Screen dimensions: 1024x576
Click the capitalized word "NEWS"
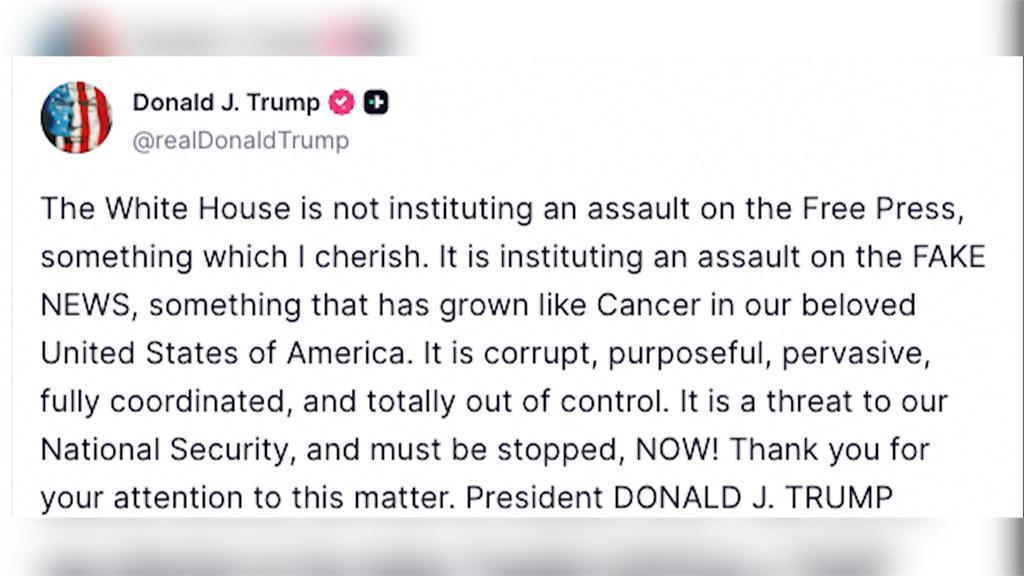point(88,306)
